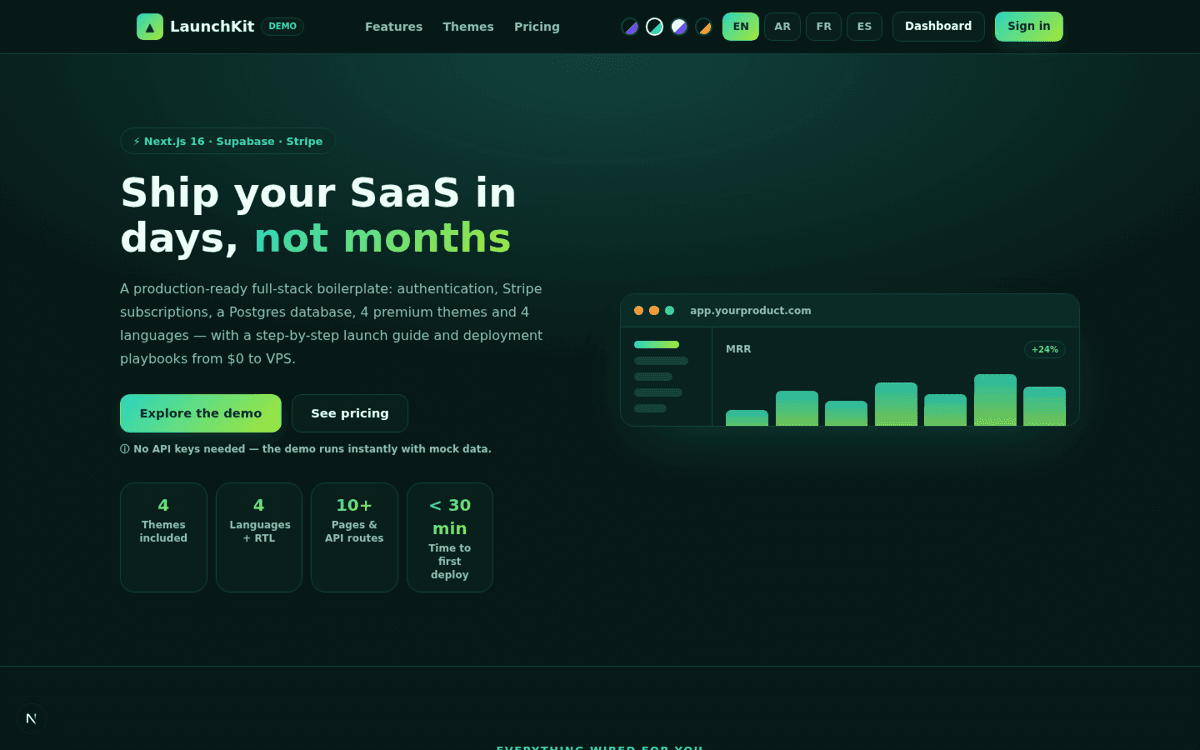Click the Dashboard button

tap(938, 26)
